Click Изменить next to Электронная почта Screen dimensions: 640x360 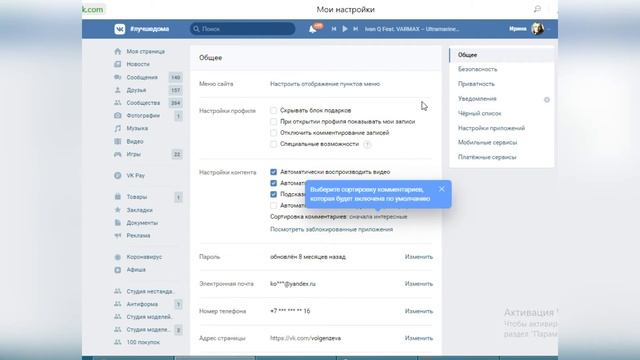419,284
